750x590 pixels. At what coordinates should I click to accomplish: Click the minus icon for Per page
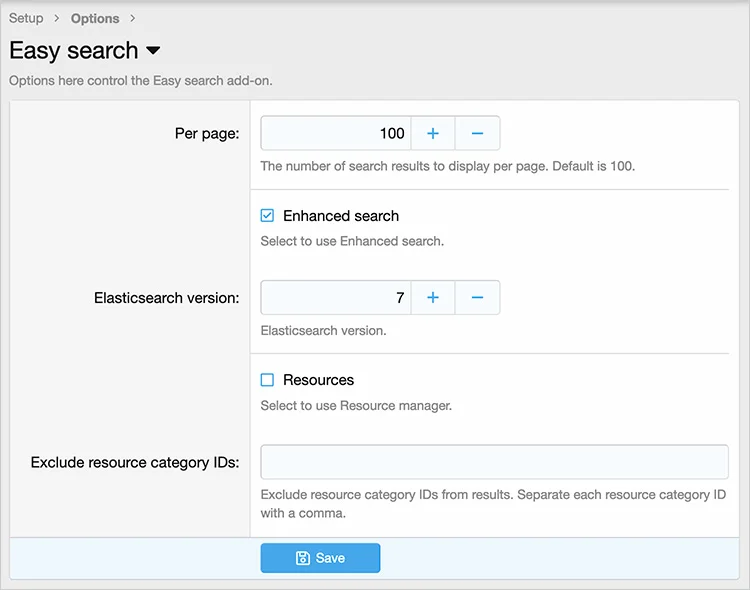tap(477, 133)
